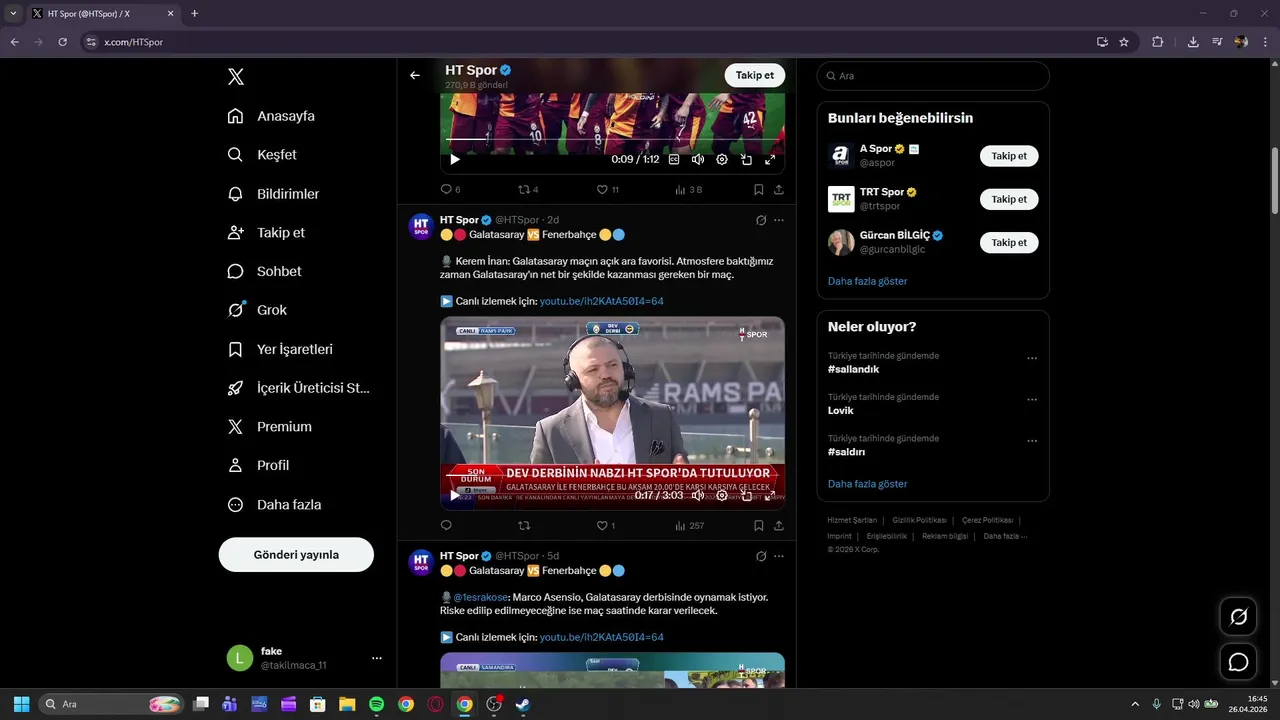Expand Daha fazla footer links

[1005, 536]
